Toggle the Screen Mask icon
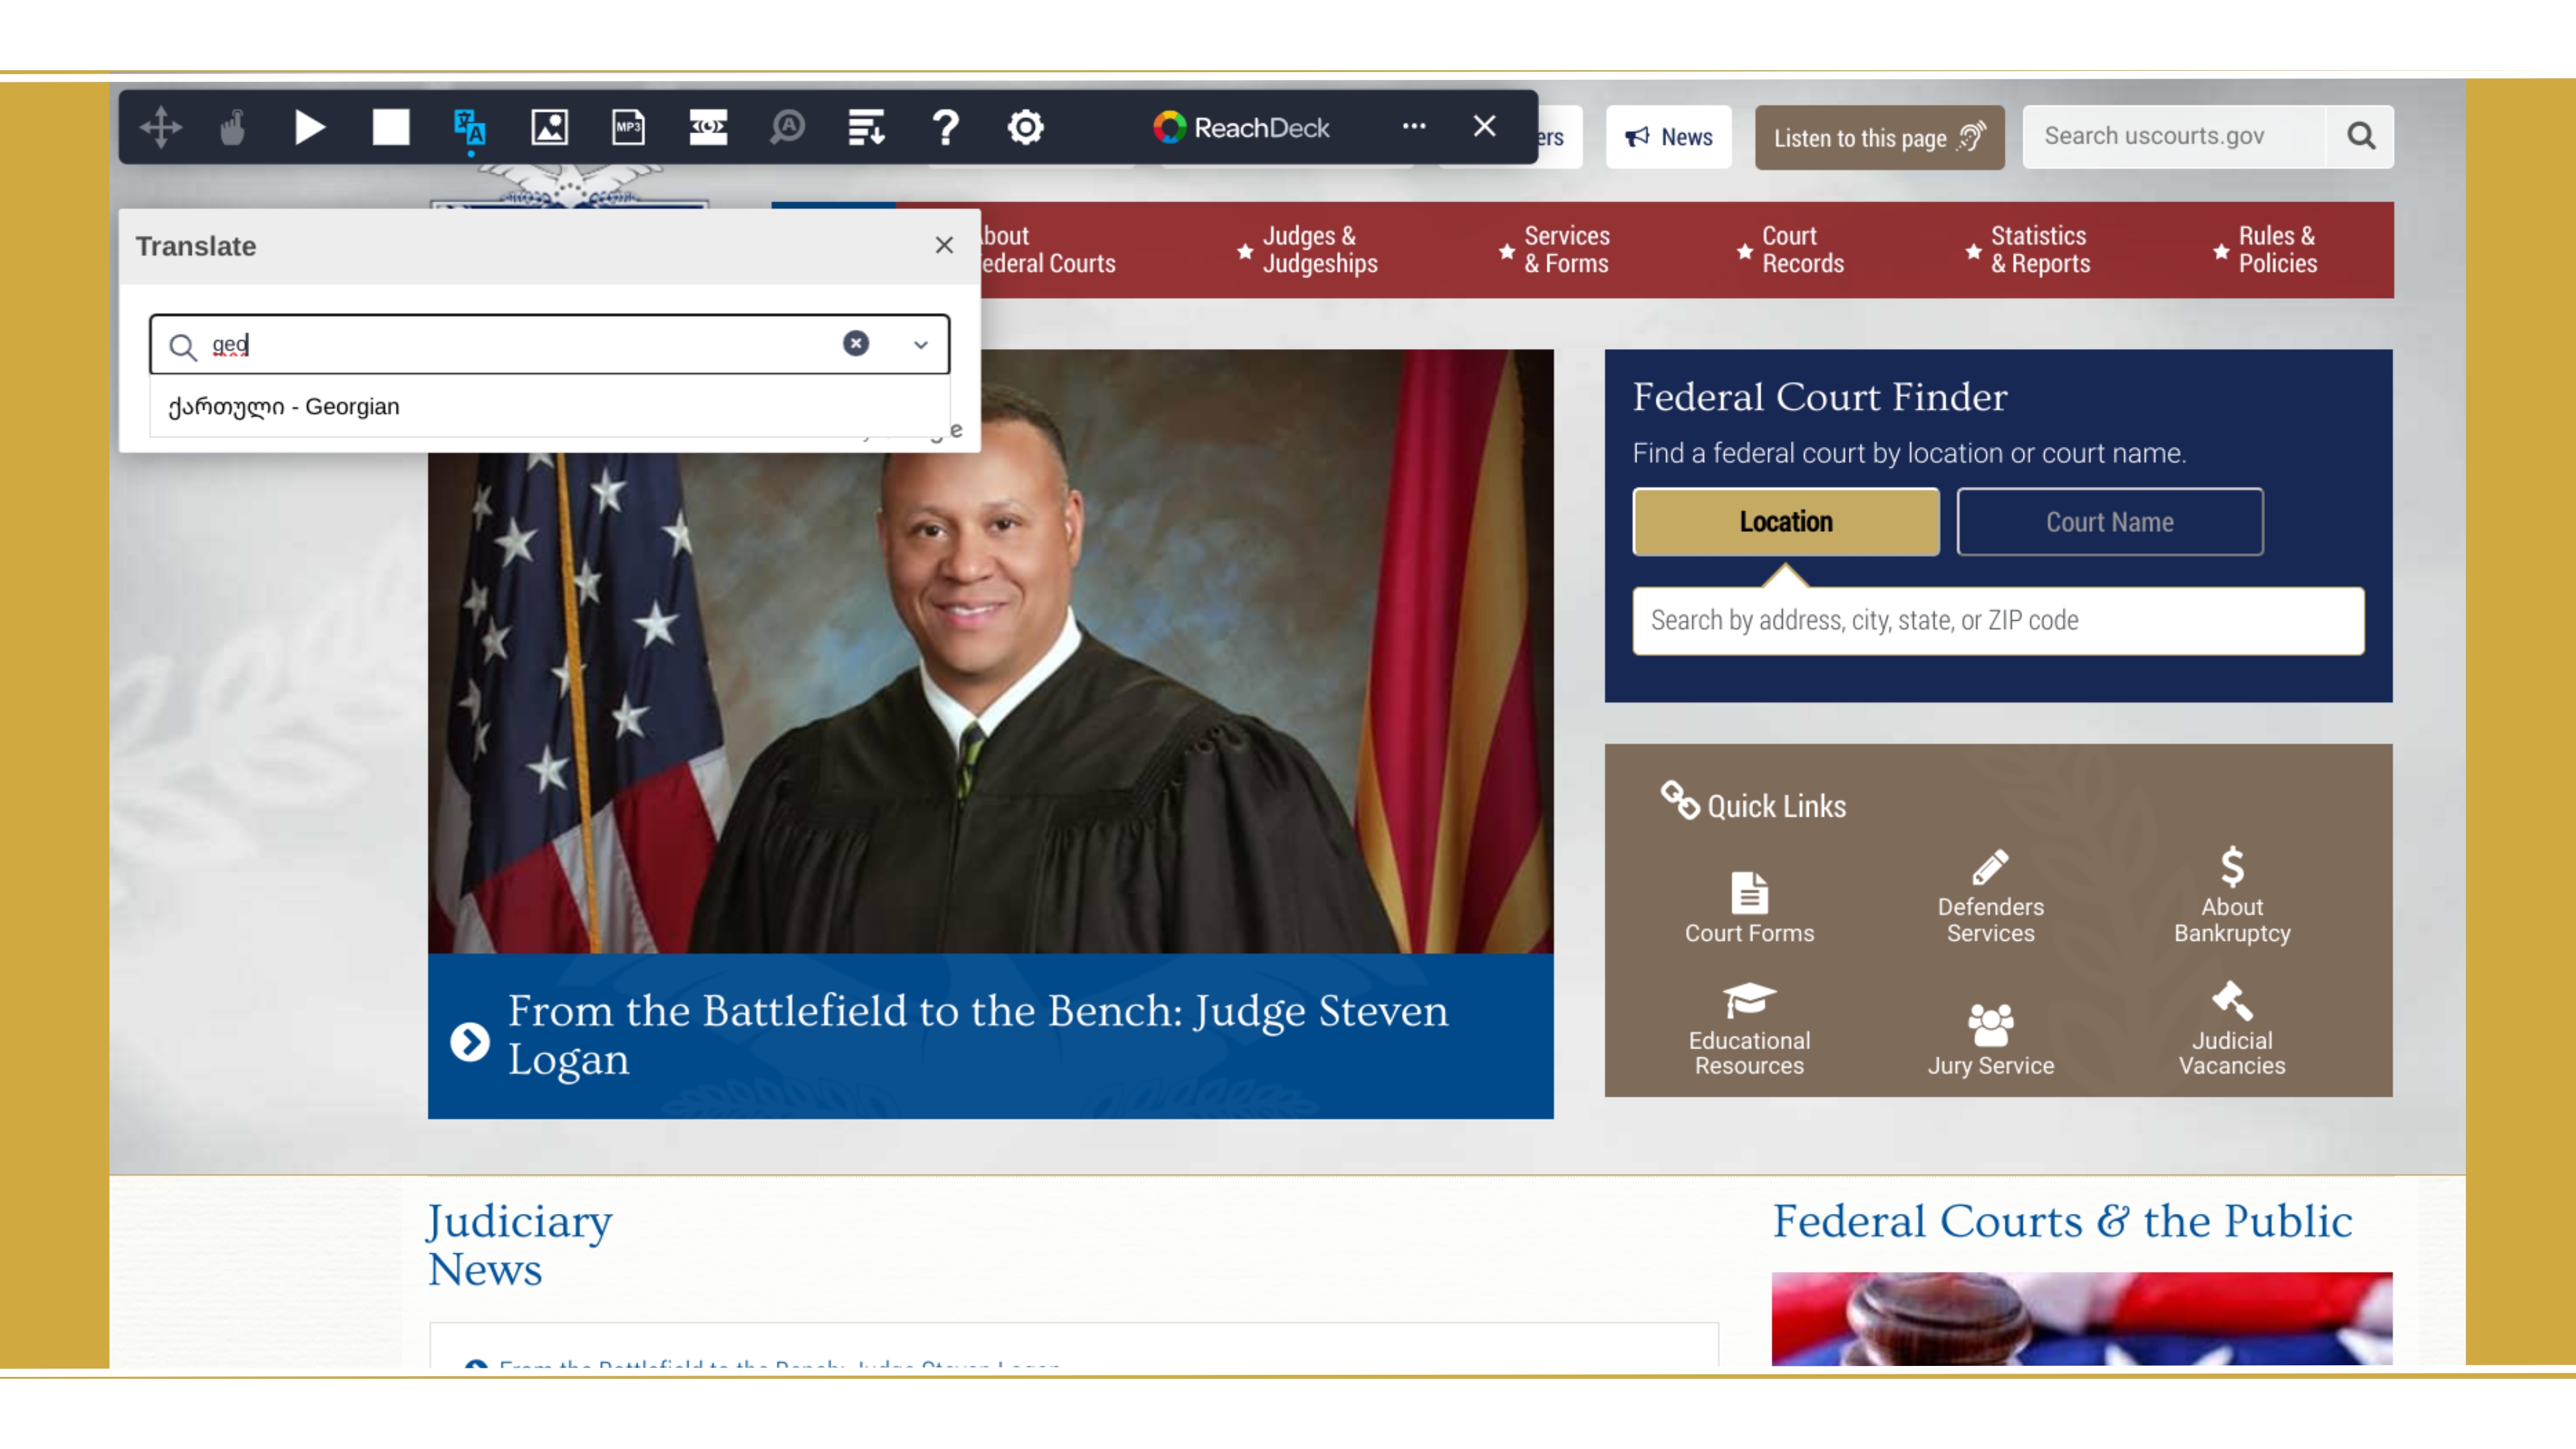This screenshot has width=2576, height=1449. pos(708,127)
